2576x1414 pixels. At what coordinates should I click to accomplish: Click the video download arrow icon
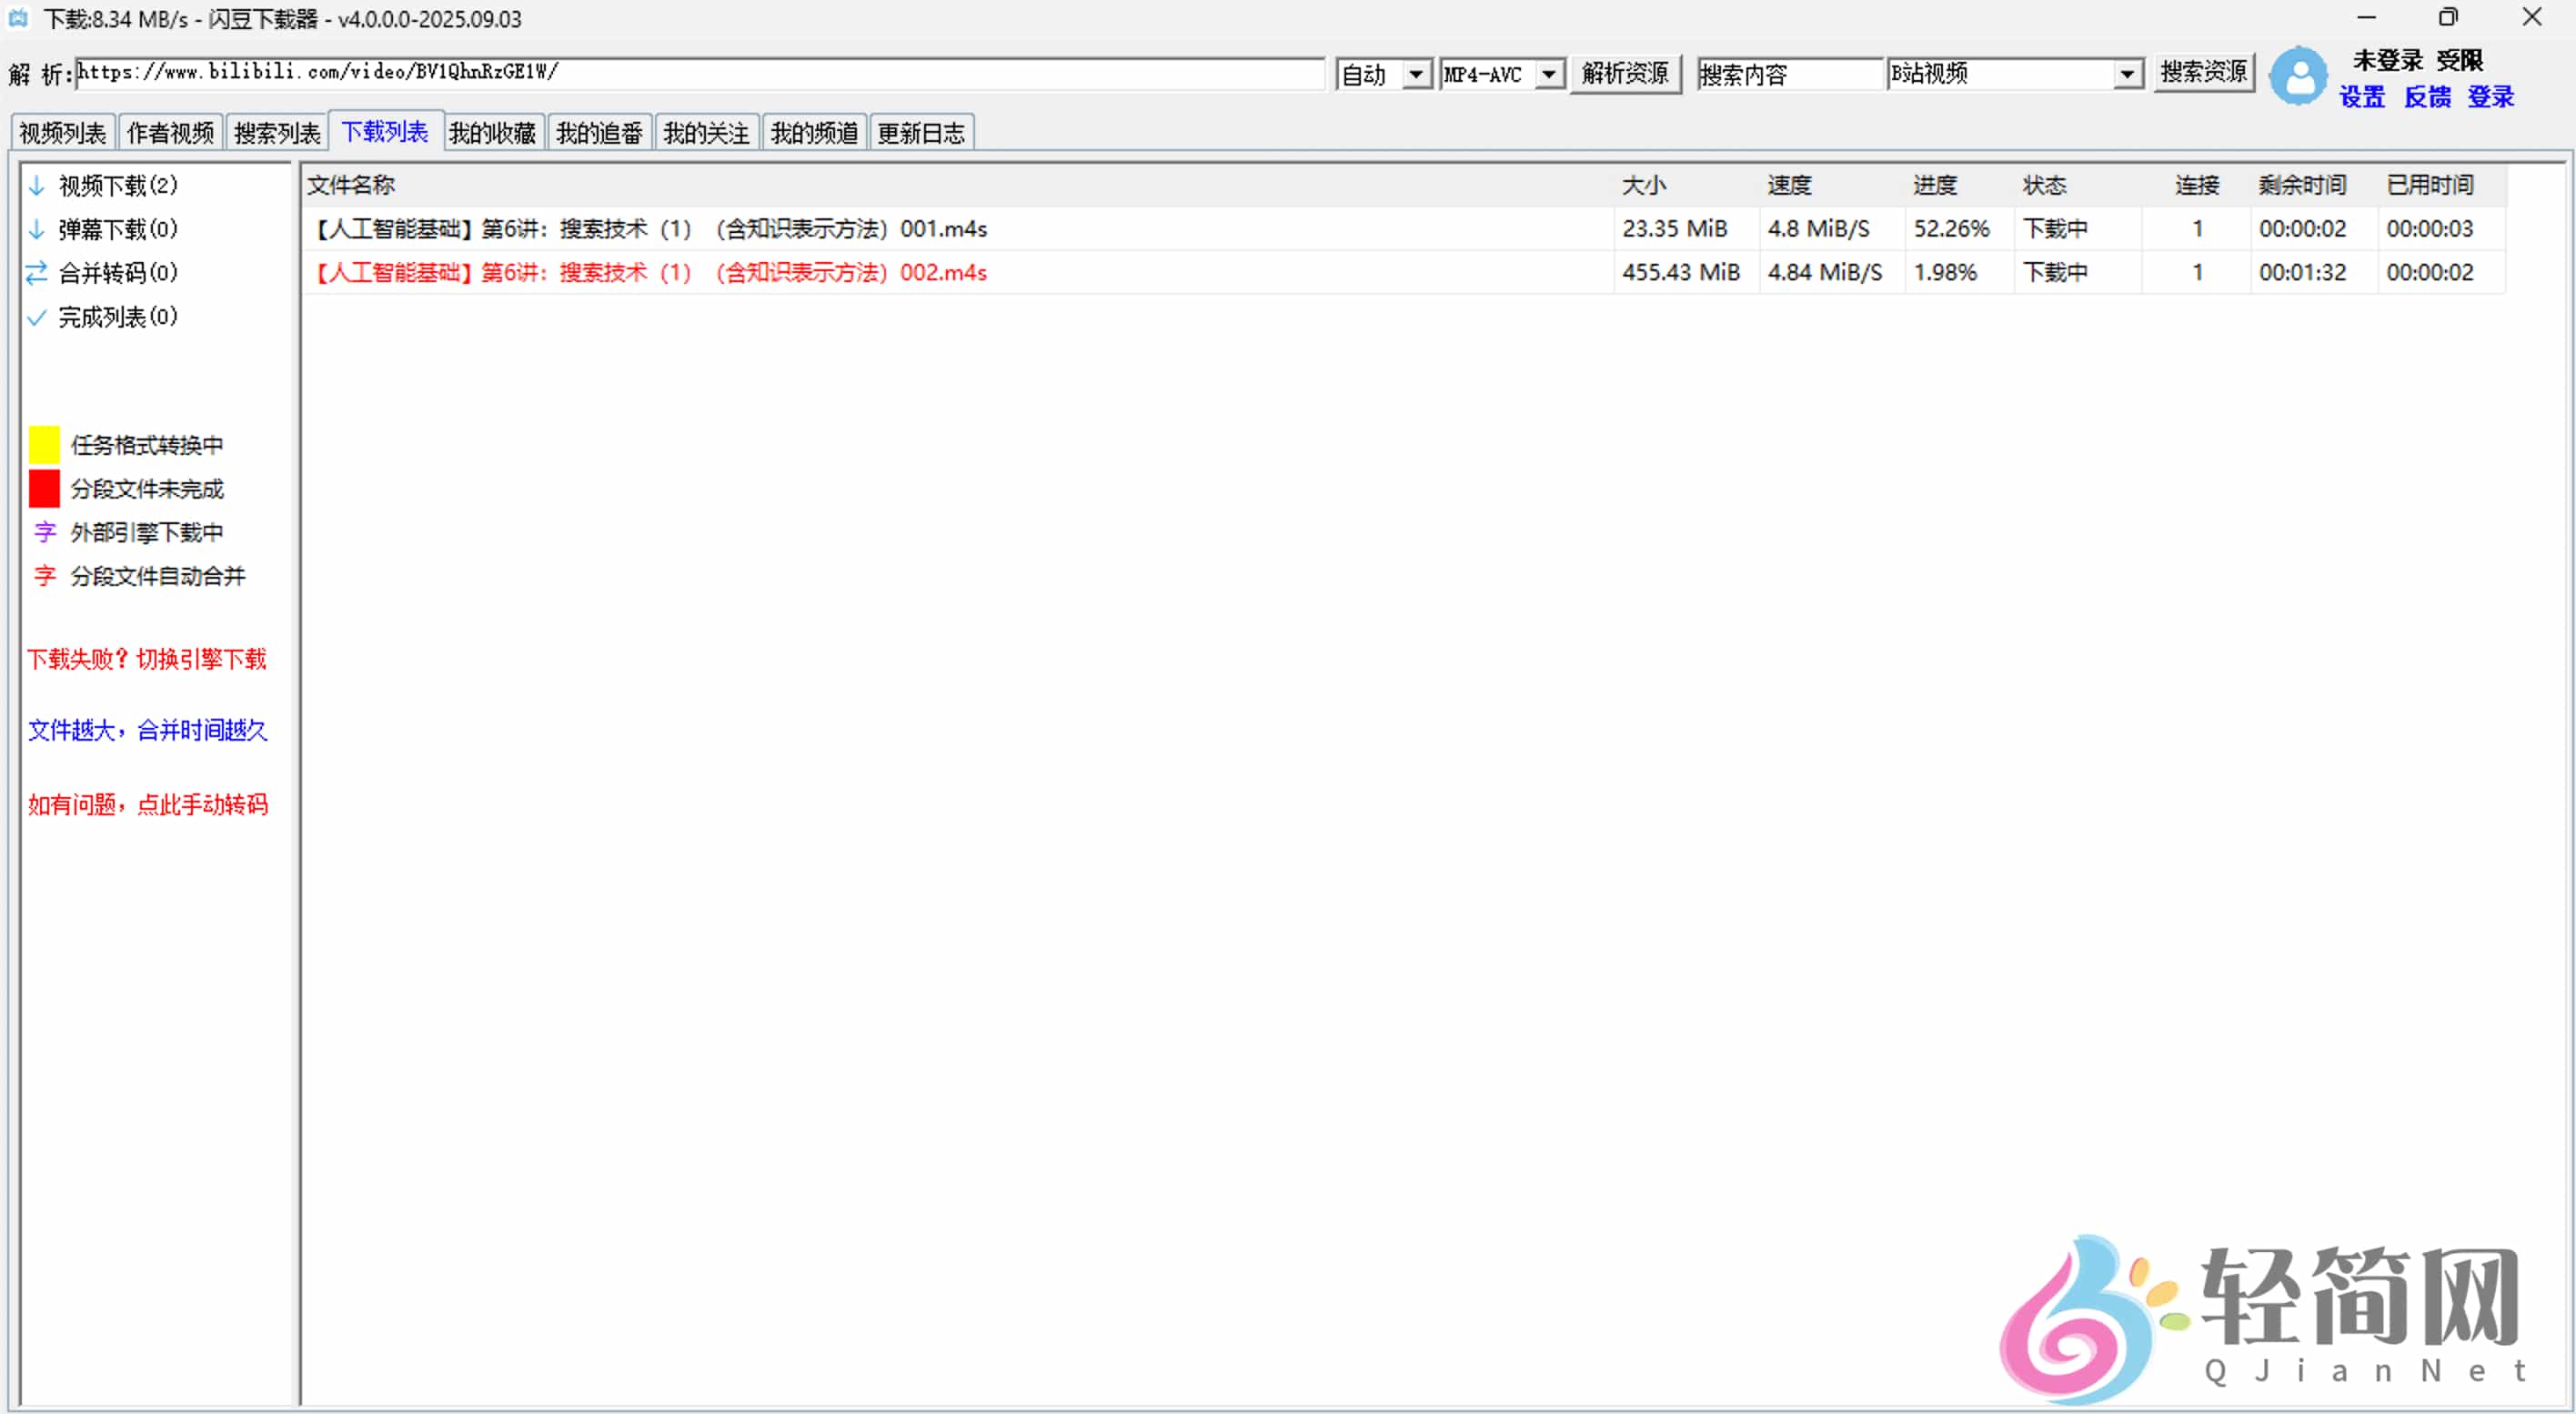point(37,185)
